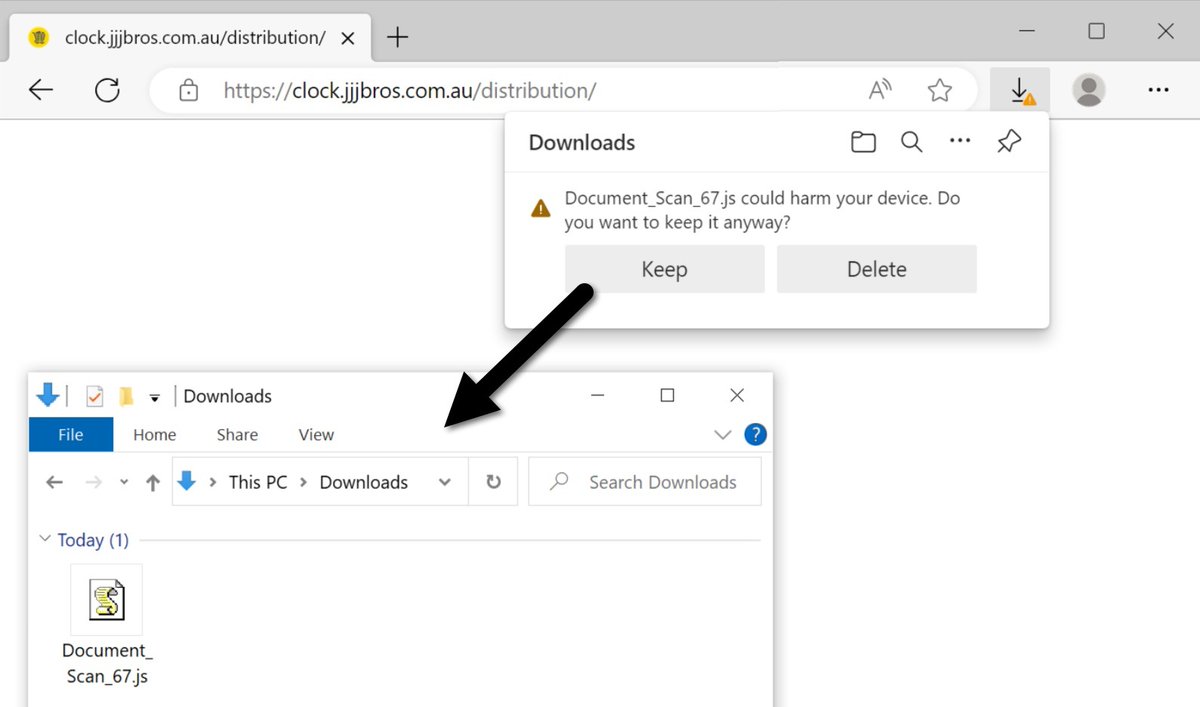Activate Read aloud in the address bar
The image size is (1200, 707).
(880, 89)
